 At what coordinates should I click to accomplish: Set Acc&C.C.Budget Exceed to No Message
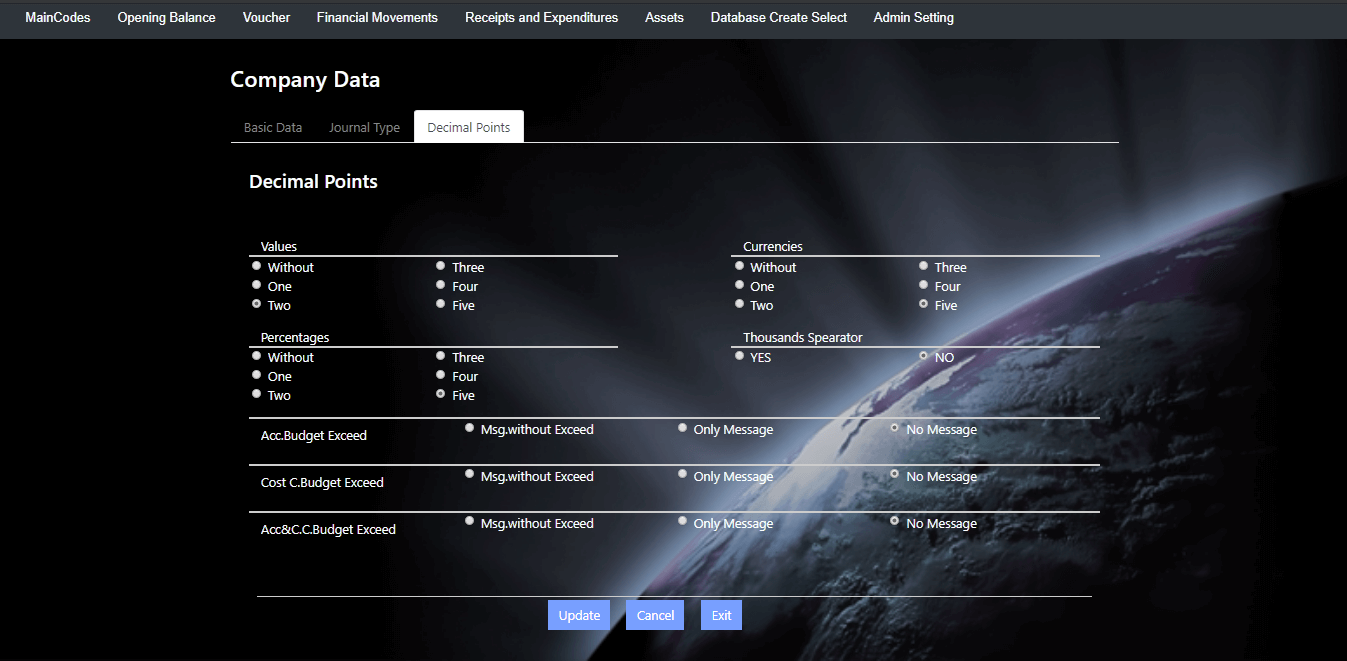(x=896, y=522)
